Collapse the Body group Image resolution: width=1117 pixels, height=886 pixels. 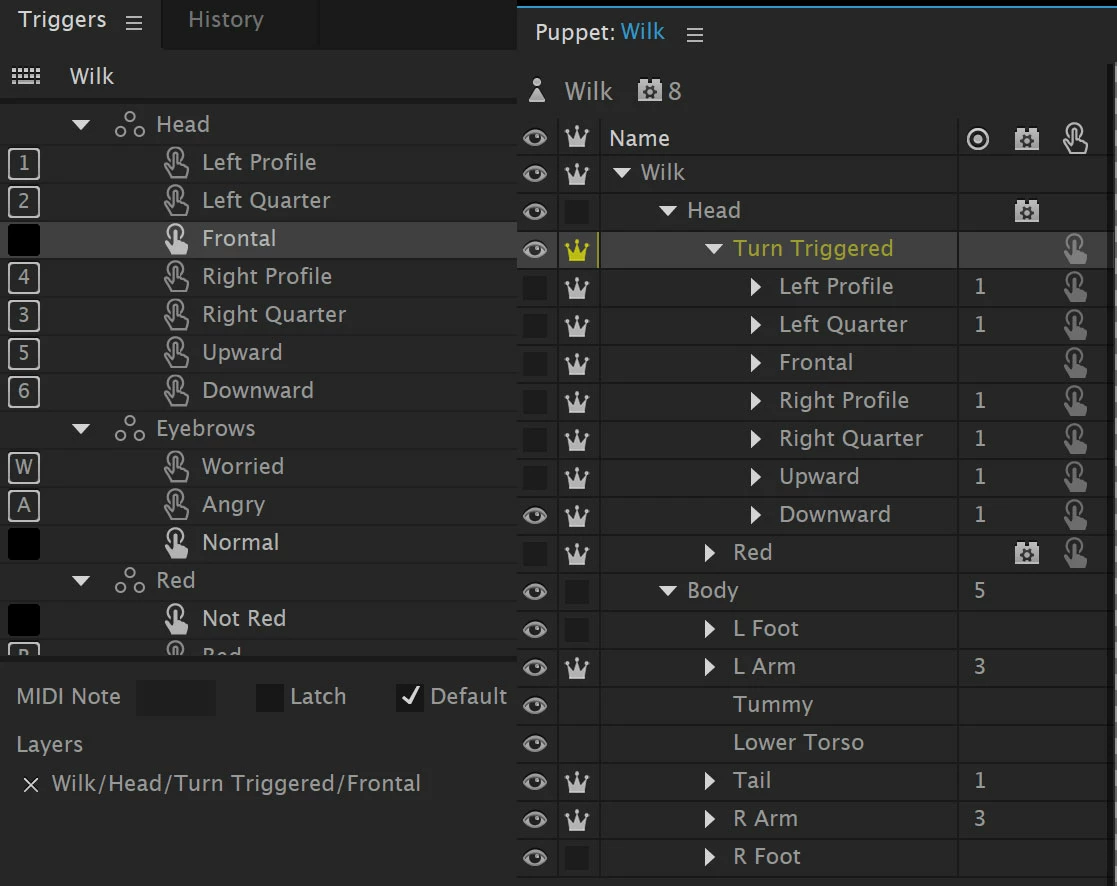click(x=667, y=590)
